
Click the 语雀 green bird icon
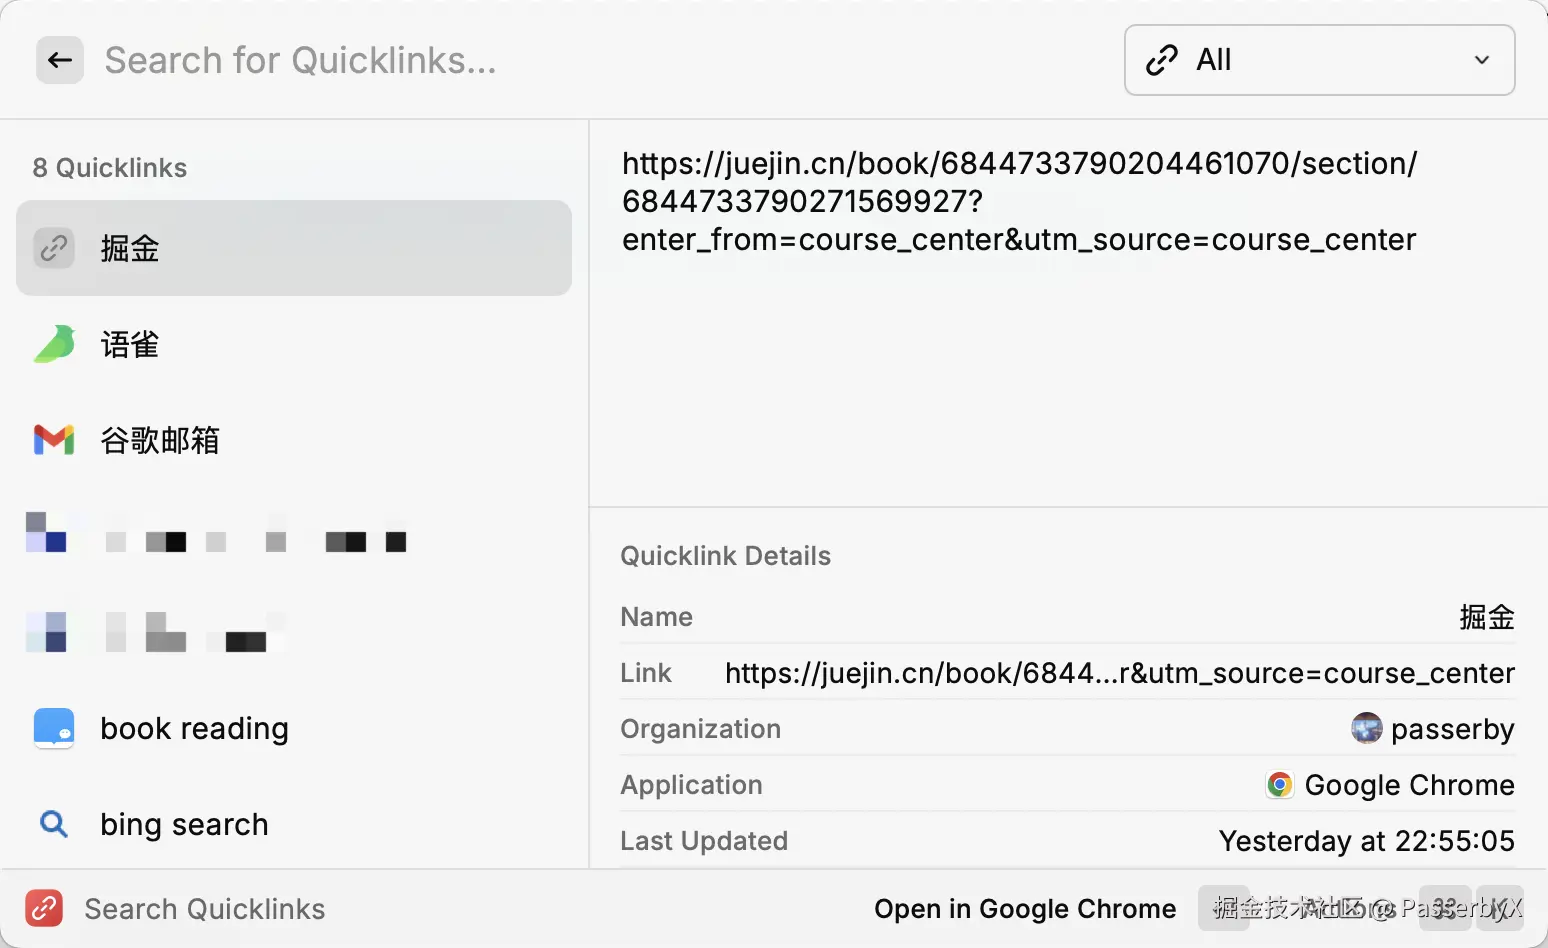tap(54, 344)
